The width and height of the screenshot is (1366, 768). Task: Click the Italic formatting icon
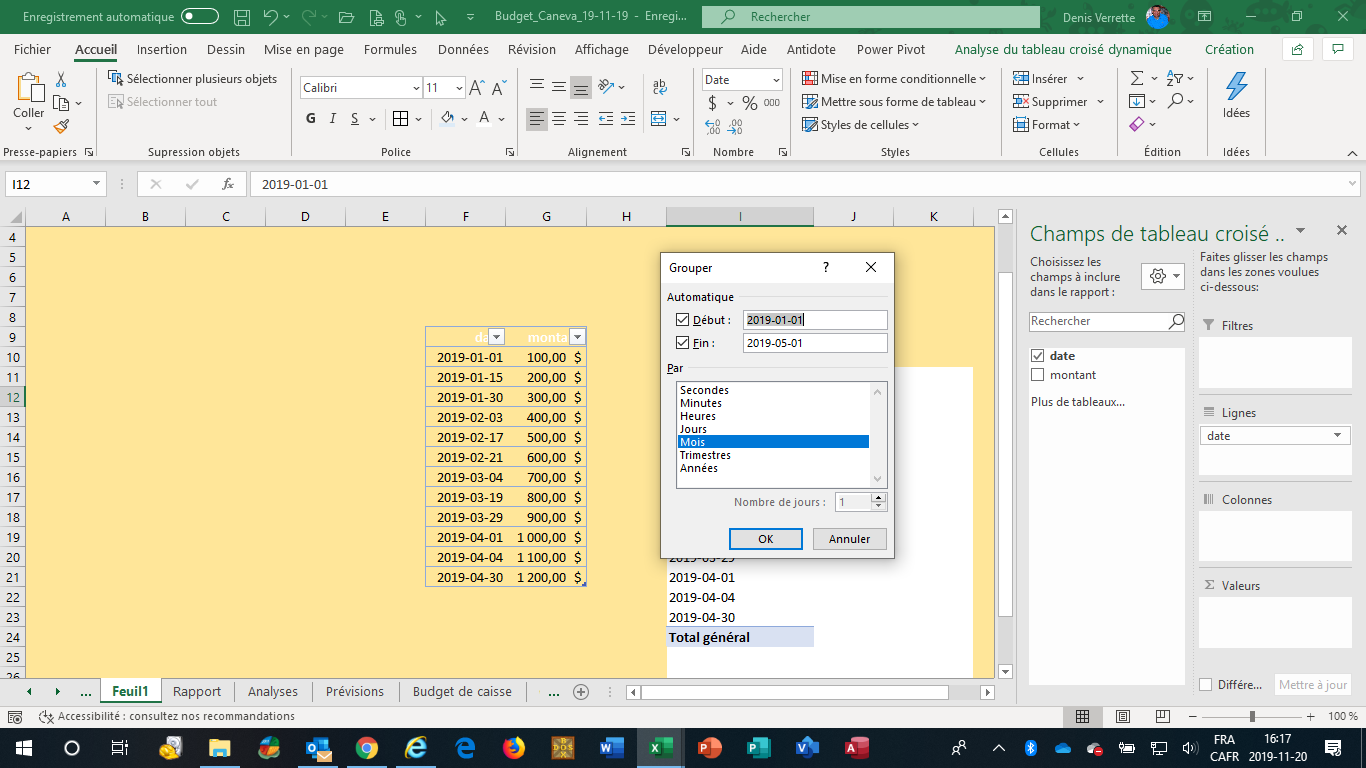333,119
